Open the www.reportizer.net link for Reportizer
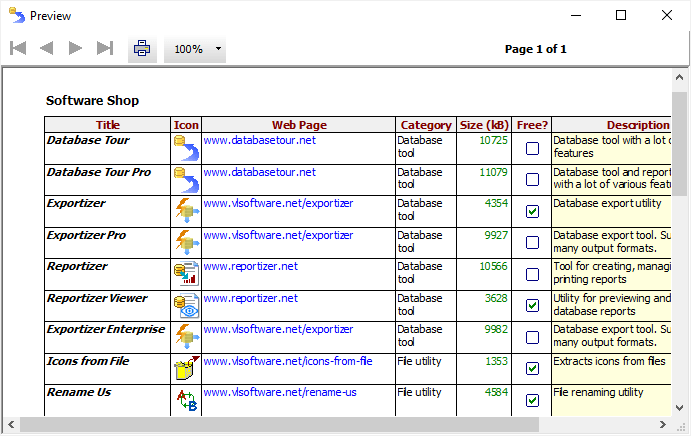Image resolution: width=691 pixels, height=436 pixels. coord(250,266)
